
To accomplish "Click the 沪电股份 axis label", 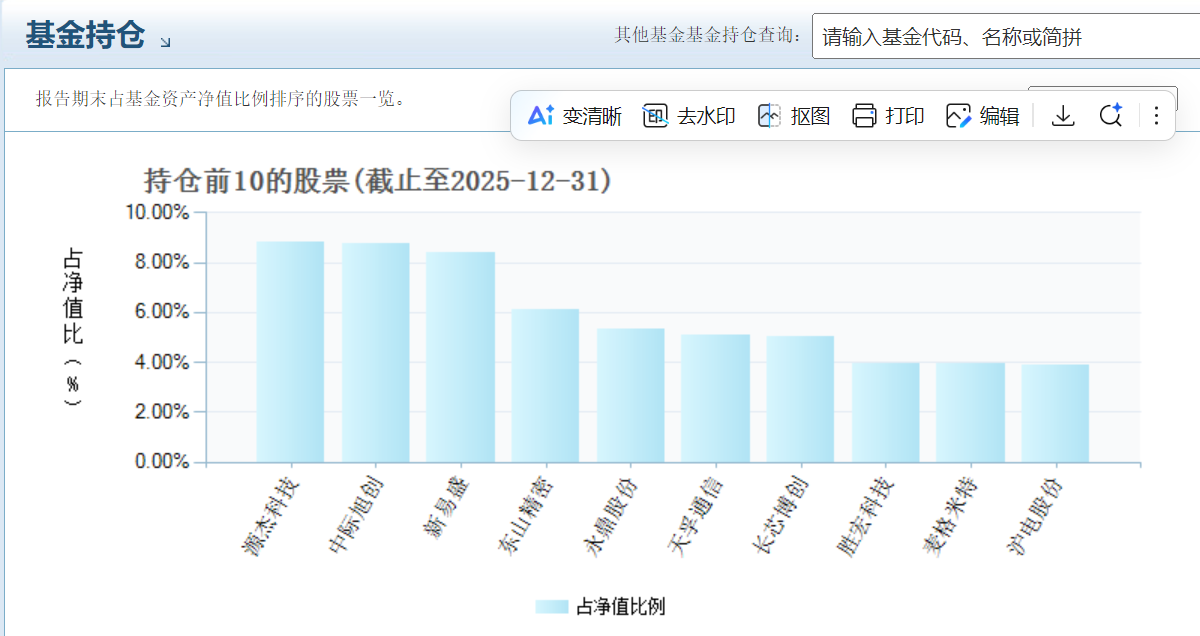I will pos(1035,516).
